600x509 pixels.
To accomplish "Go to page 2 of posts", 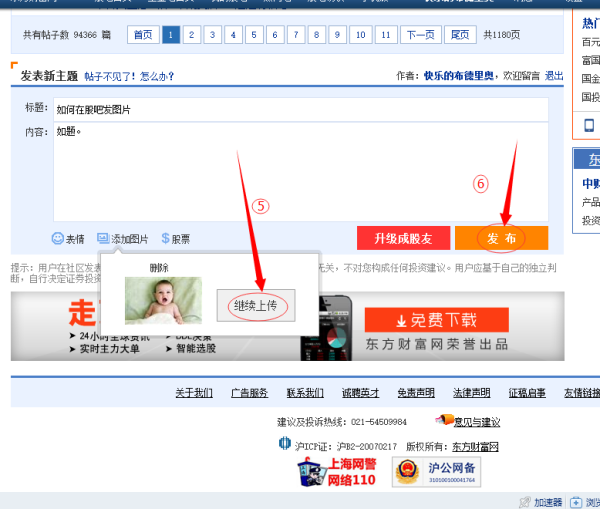I will click(x=192, y=35).
